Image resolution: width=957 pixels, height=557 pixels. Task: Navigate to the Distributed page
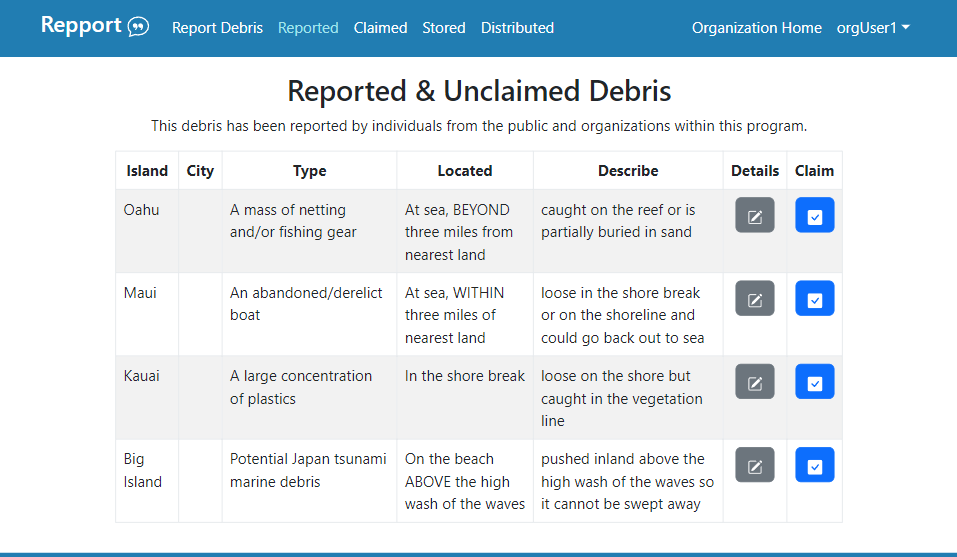(x=517, y=28)
